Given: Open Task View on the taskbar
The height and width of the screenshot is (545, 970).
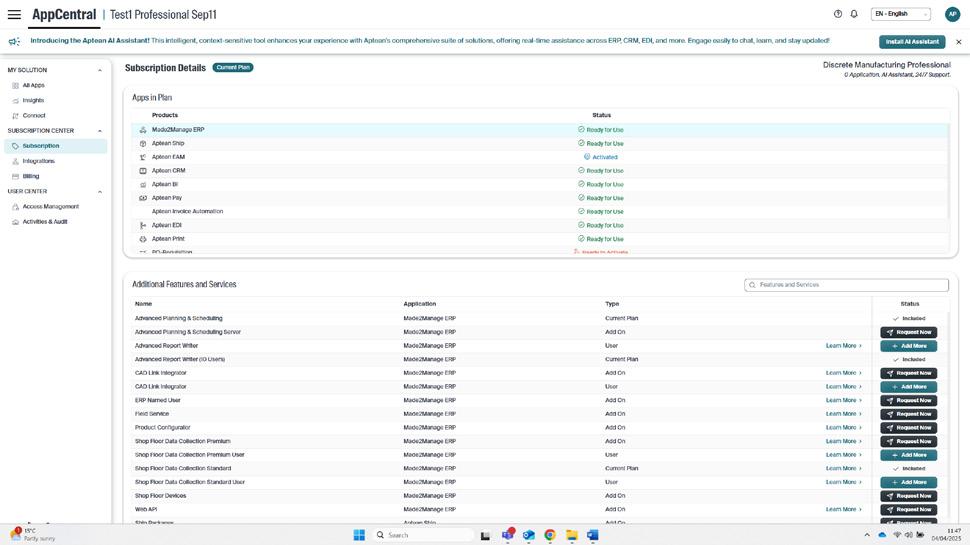Looking at the screenshot, I should 486,536.
